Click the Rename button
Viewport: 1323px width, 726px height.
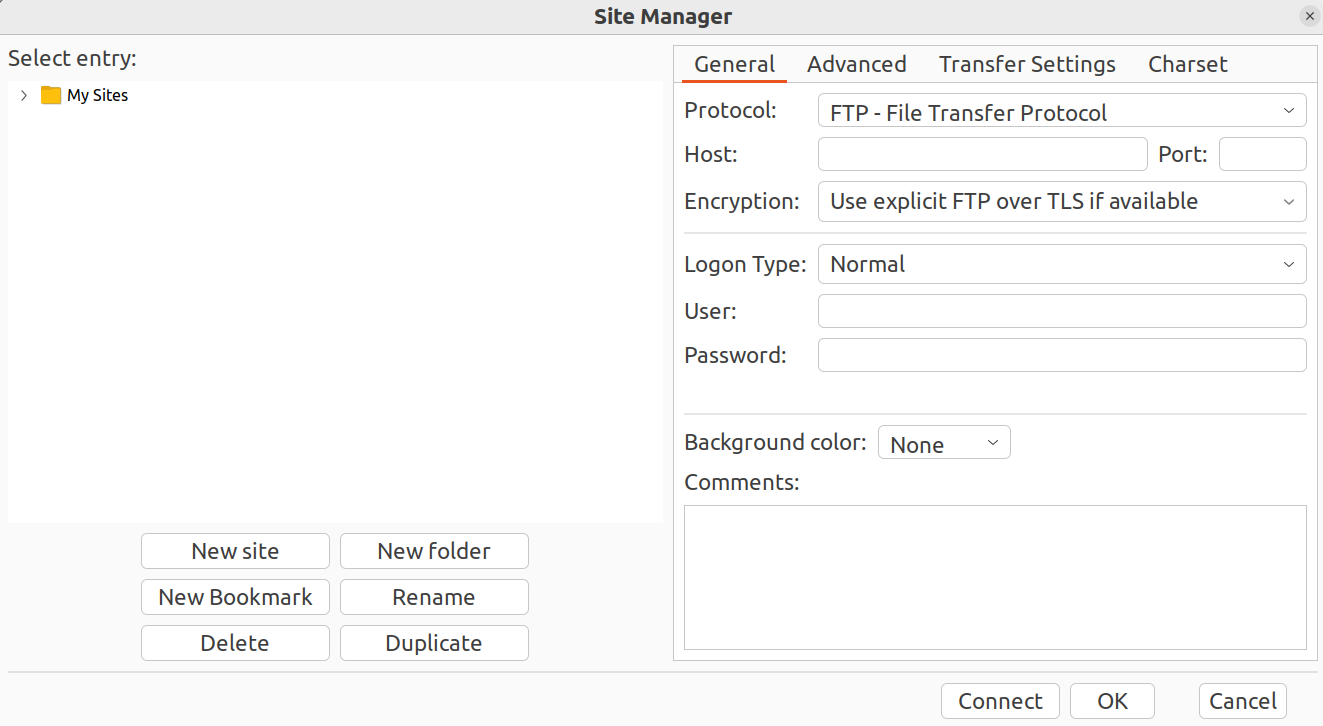pos(434,597)
